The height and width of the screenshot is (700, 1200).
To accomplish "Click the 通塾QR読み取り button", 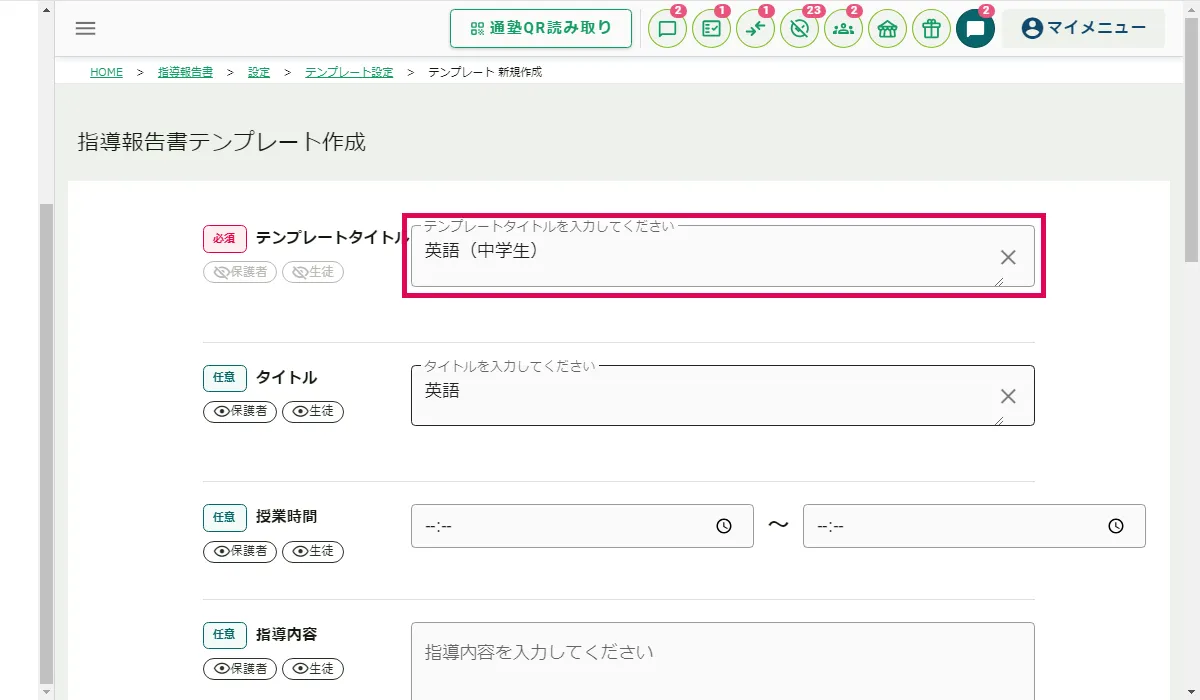I will pos(541,28).
